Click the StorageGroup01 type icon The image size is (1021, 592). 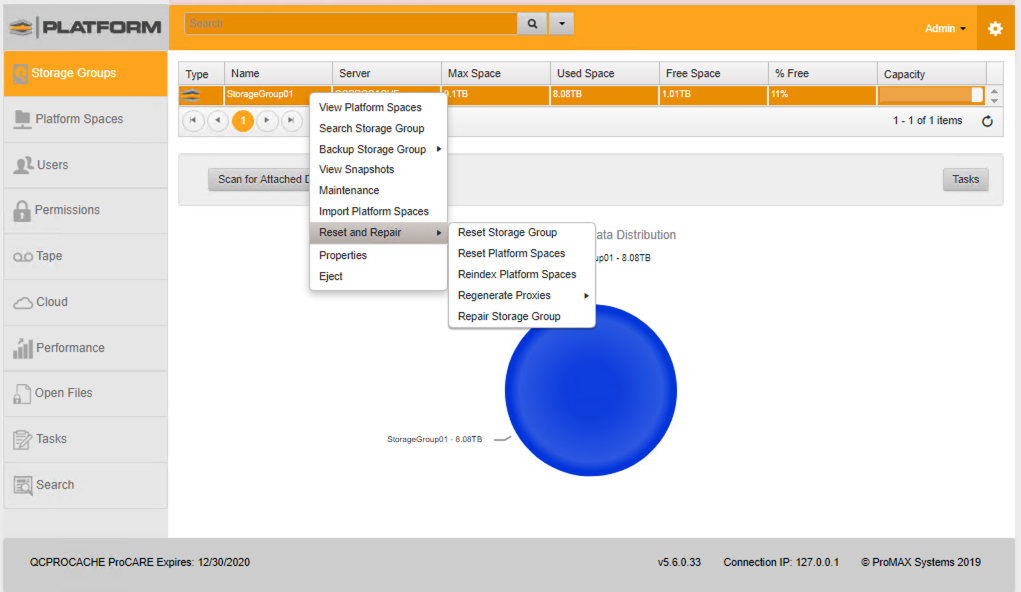click(x=191, y=95)
